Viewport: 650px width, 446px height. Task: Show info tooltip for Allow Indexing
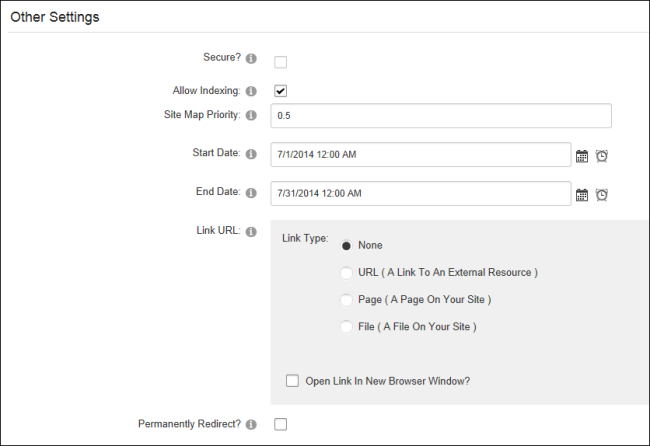click(x=251, y=91)
